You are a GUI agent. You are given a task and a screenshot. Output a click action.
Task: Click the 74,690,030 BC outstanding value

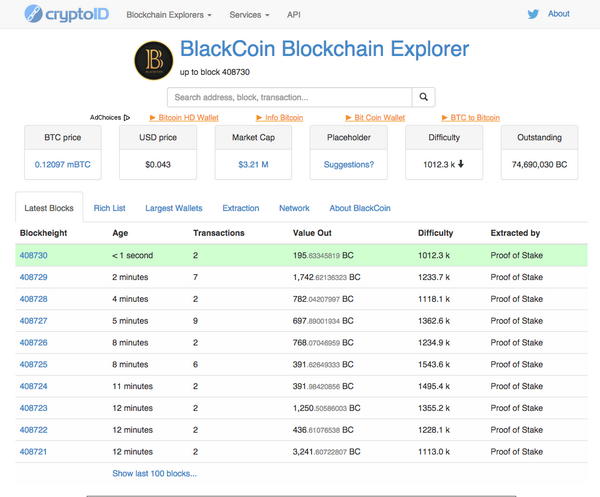[x=540, y=165]
